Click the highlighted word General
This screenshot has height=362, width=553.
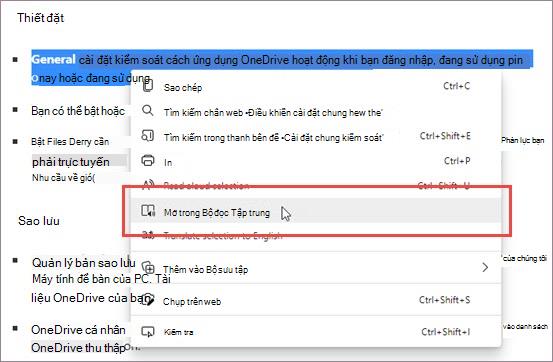coord(53,59)
